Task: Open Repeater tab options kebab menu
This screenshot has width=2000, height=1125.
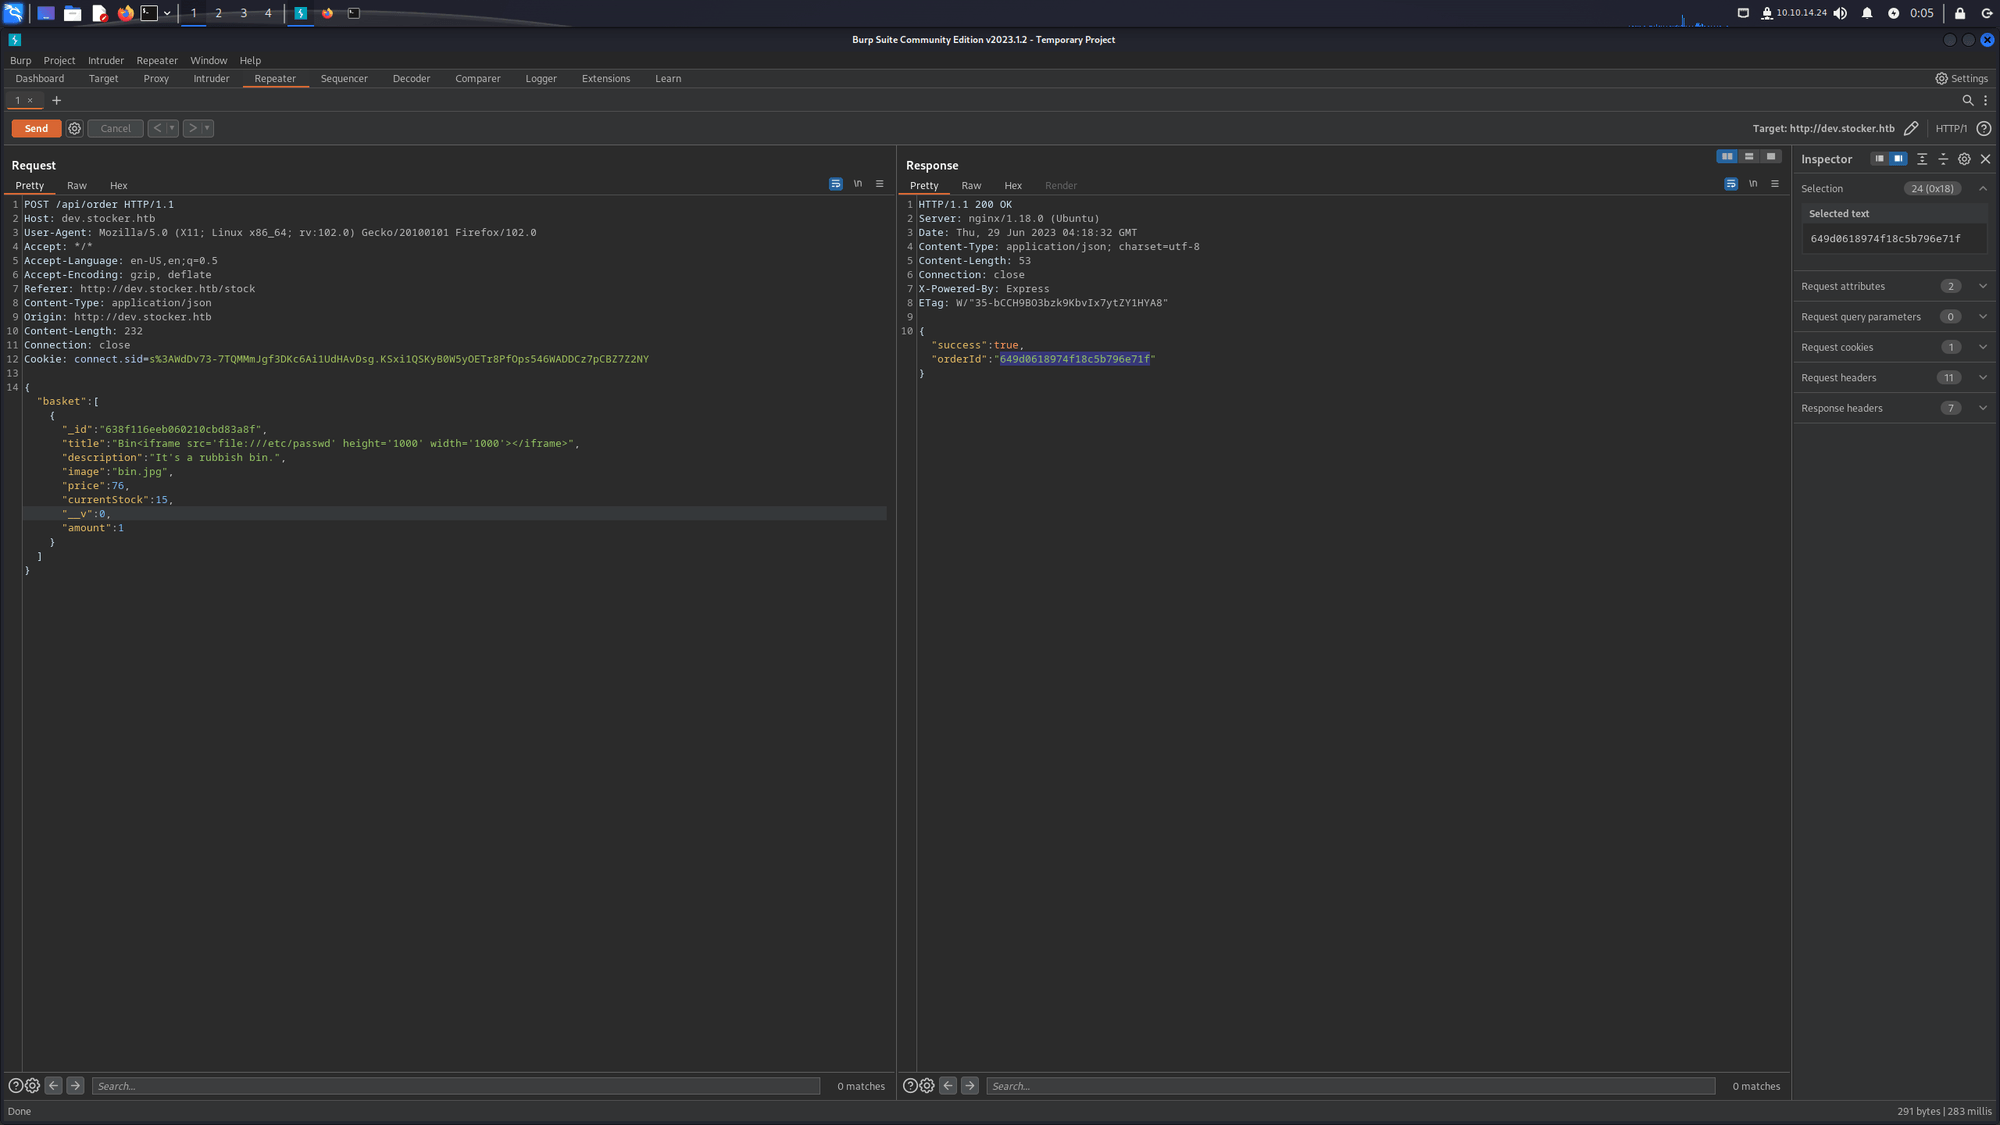Action: [x=1986, y=100]
